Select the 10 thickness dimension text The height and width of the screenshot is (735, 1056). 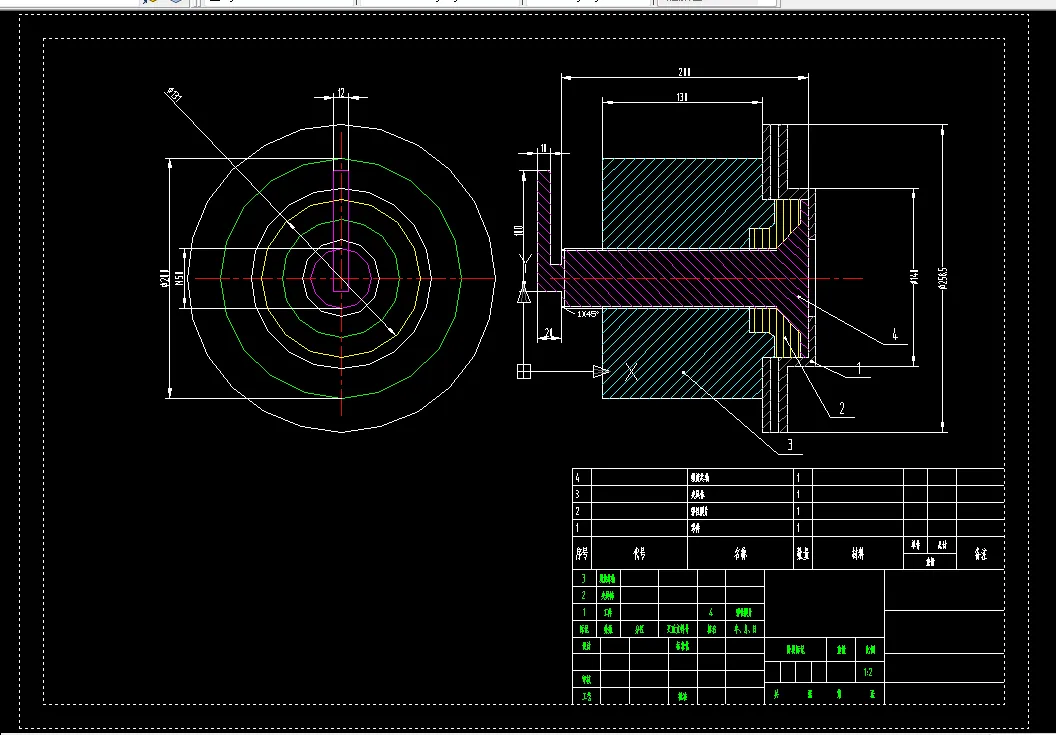point(543,148)
